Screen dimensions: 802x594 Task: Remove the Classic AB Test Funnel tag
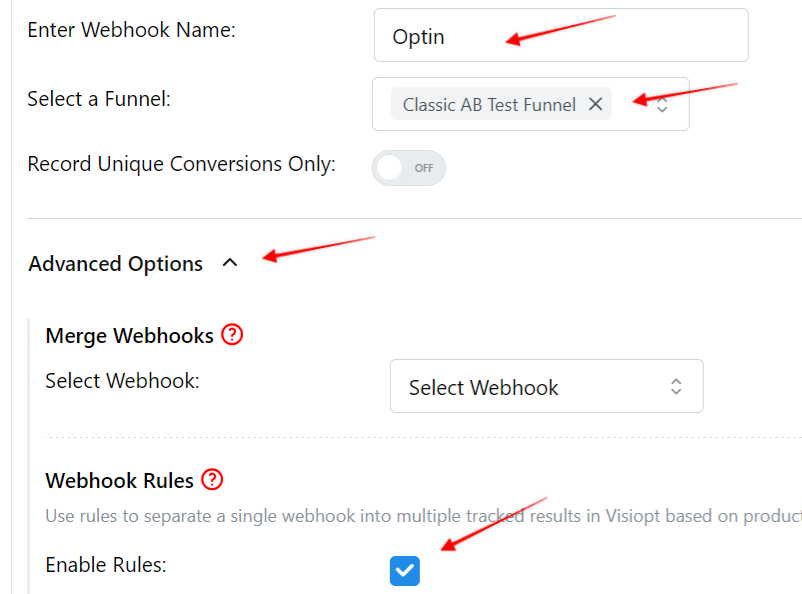(x=595, y=104)
